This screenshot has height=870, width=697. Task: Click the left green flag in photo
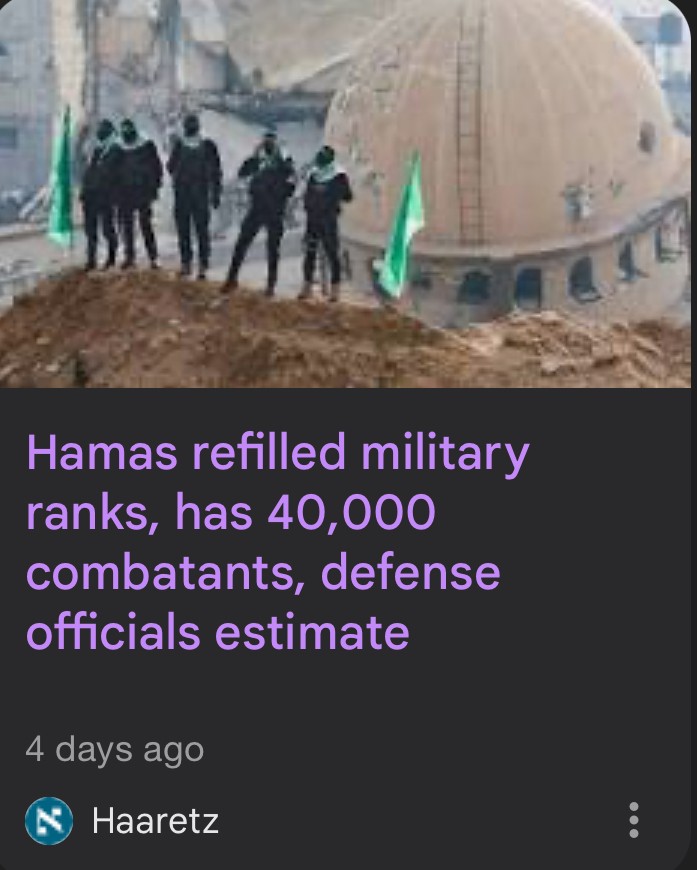(x=62, y=178)
